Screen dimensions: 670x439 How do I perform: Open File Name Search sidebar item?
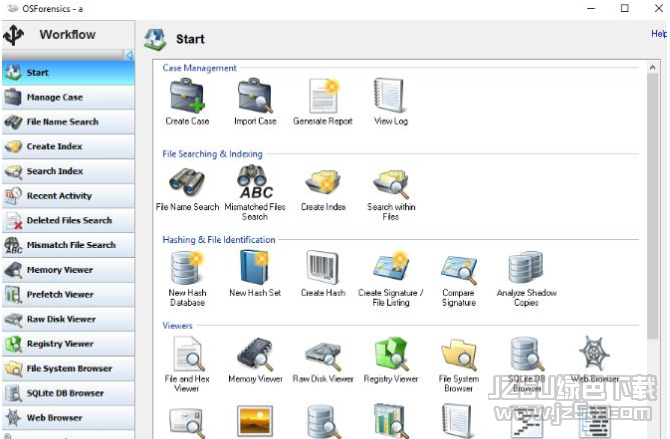click(68, 122)
